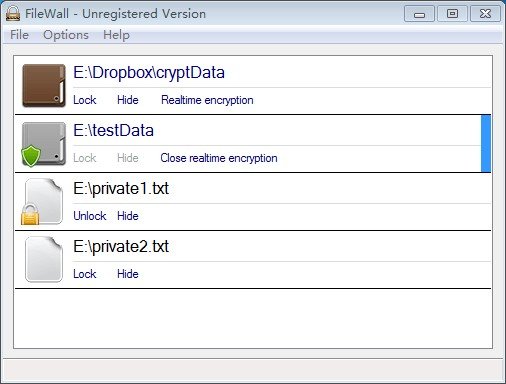
Task: Hide the private2.txt file
Action: pos(128,274)
